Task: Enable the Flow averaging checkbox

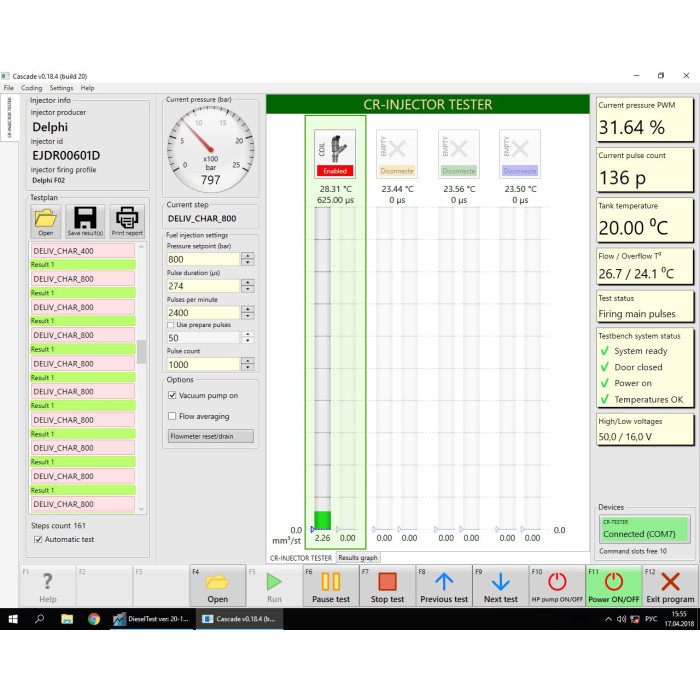Action: click(172, 416)
